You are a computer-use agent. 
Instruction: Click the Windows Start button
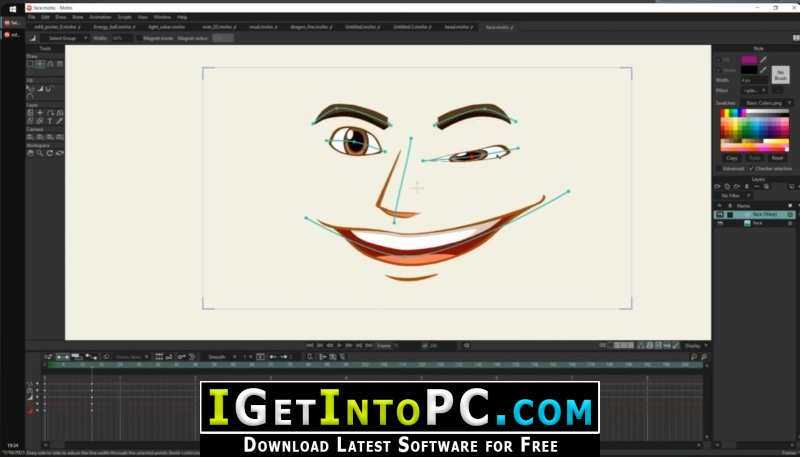12,9
